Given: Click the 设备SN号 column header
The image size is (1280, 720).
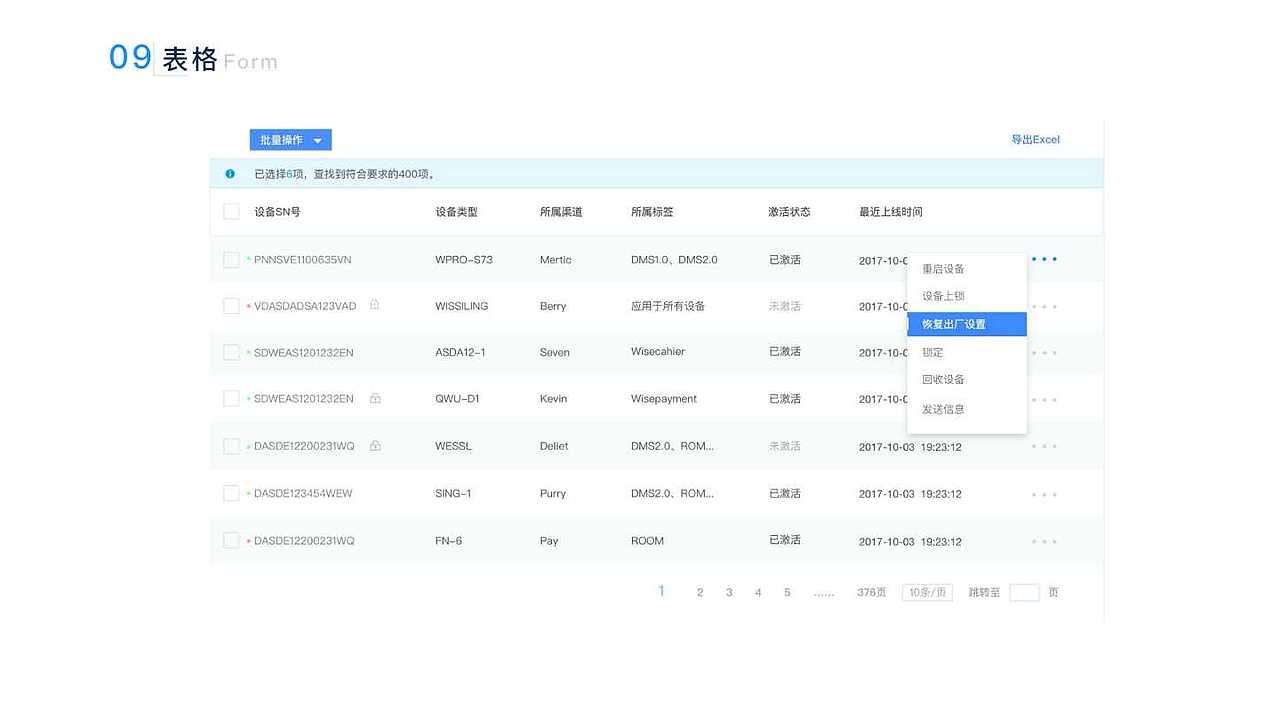Looking at the screenshot, I should (x=277, y=212).
